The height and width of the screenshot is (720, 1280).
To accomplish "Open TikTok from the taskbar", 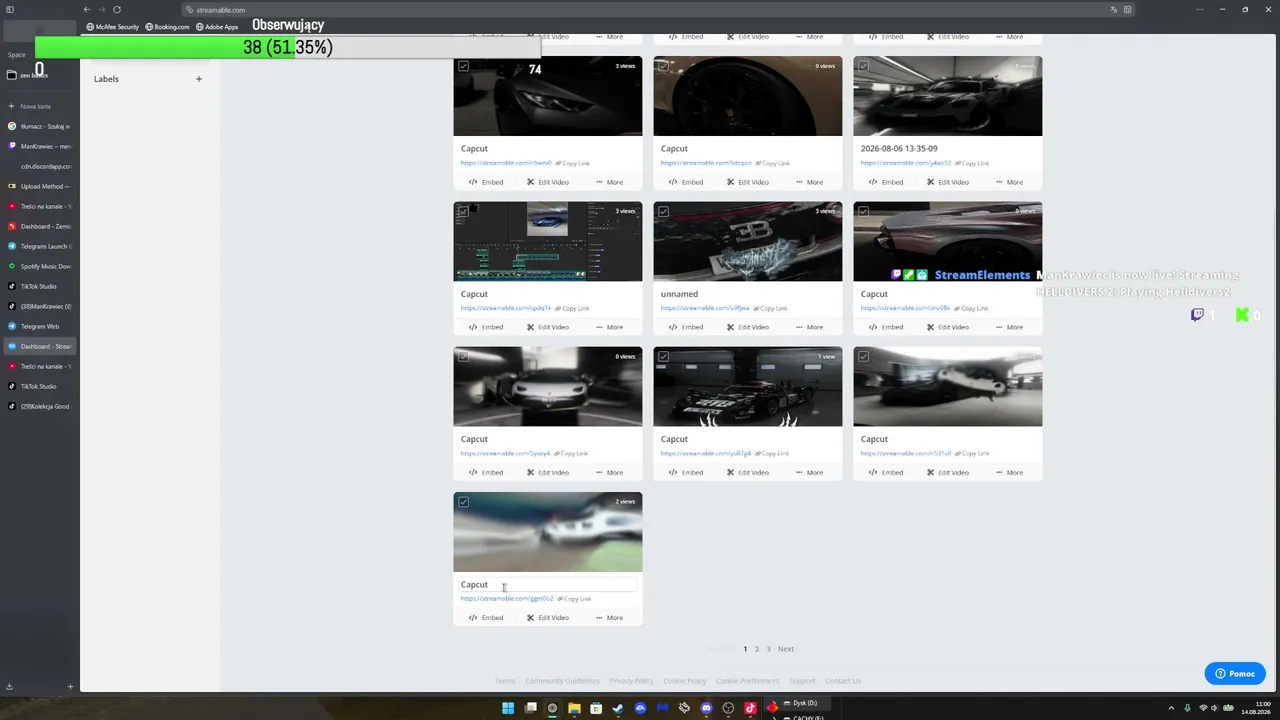I will [x=750, y=708].
